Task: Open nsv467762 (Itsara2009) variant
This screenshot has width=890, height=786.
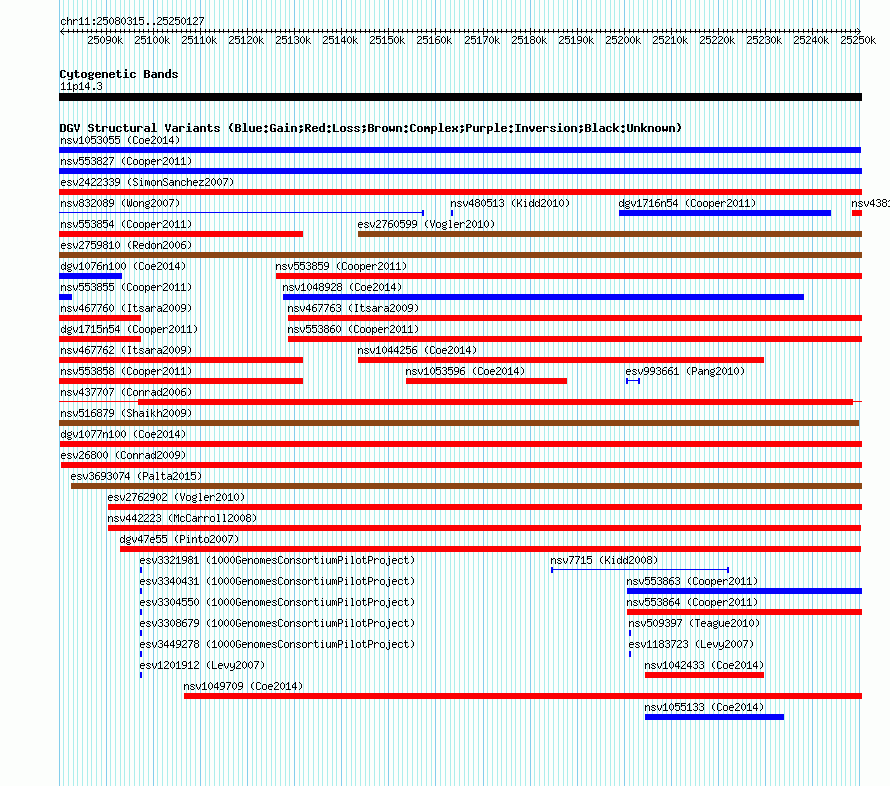Action: pyautogui.click(x=126, y=350)
